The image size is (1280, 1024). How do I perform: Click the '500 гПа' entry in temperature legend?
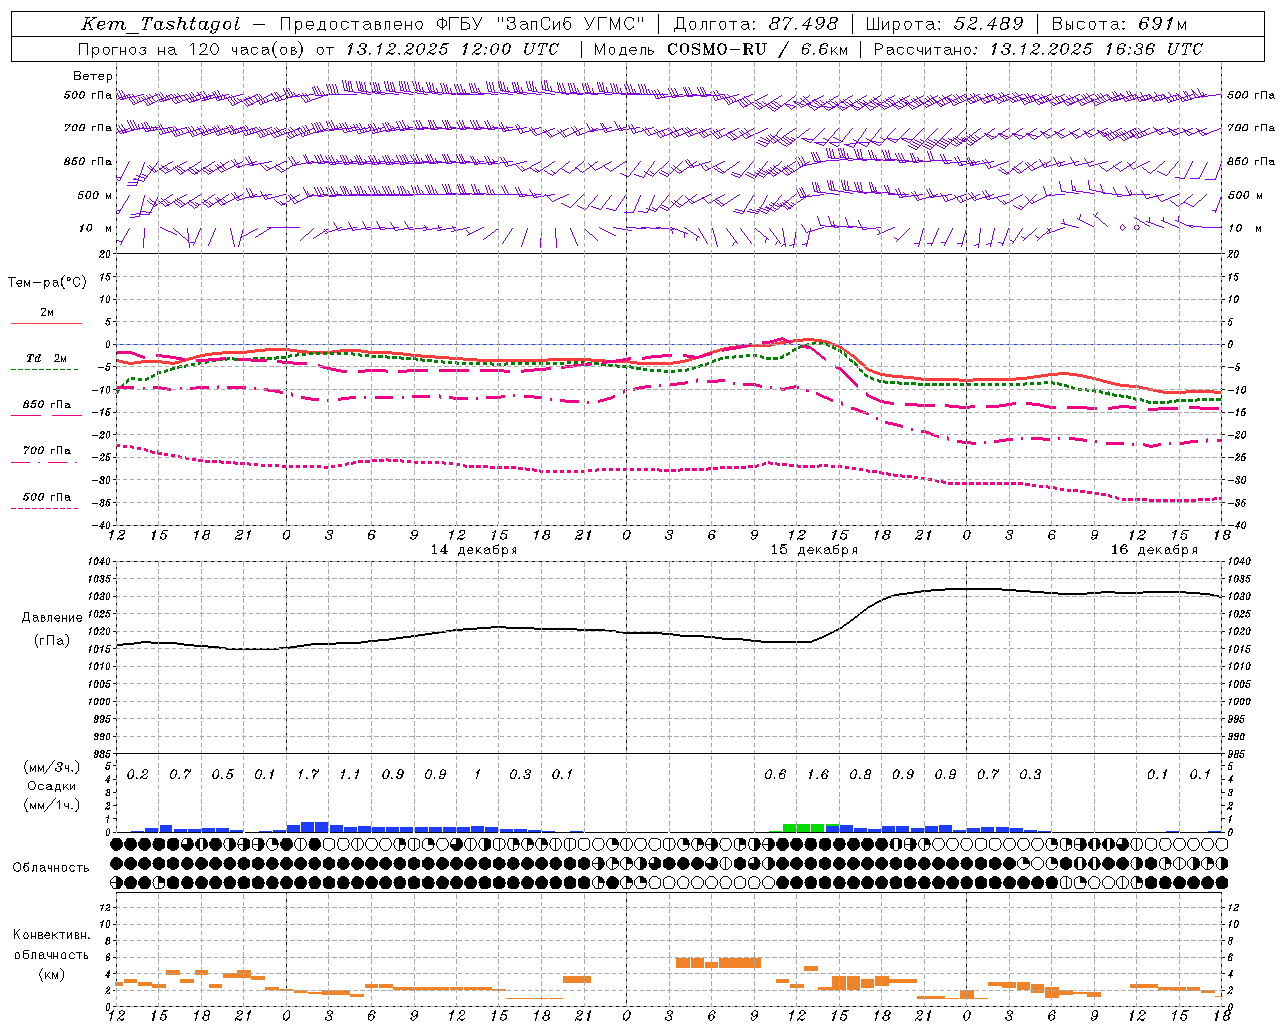tap(47, 497)
